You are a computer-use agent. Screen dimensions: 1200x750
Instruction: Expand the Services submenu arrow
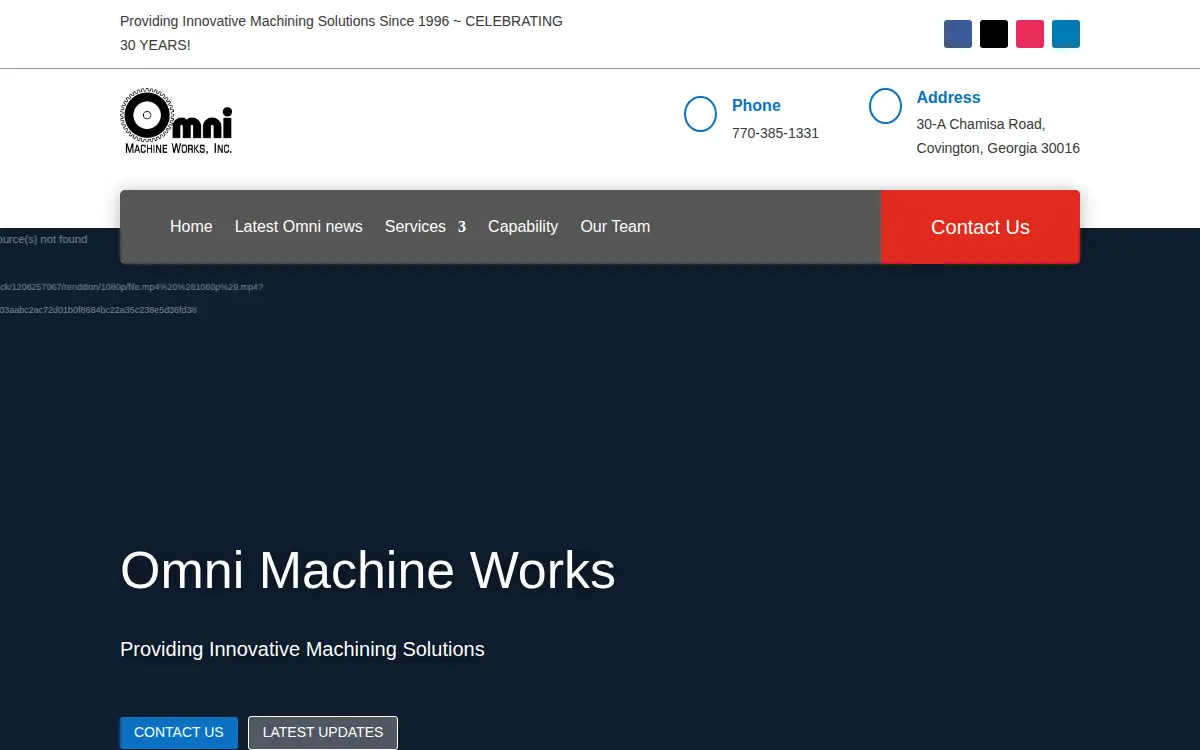tap(462, 227)
